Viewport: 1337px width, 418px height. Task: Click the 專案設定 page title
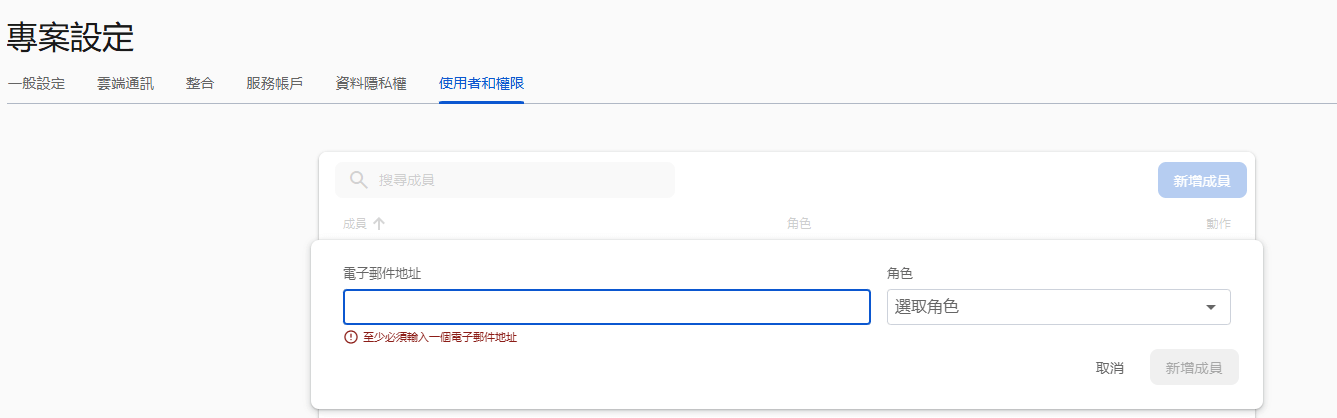tap(71, 38)
